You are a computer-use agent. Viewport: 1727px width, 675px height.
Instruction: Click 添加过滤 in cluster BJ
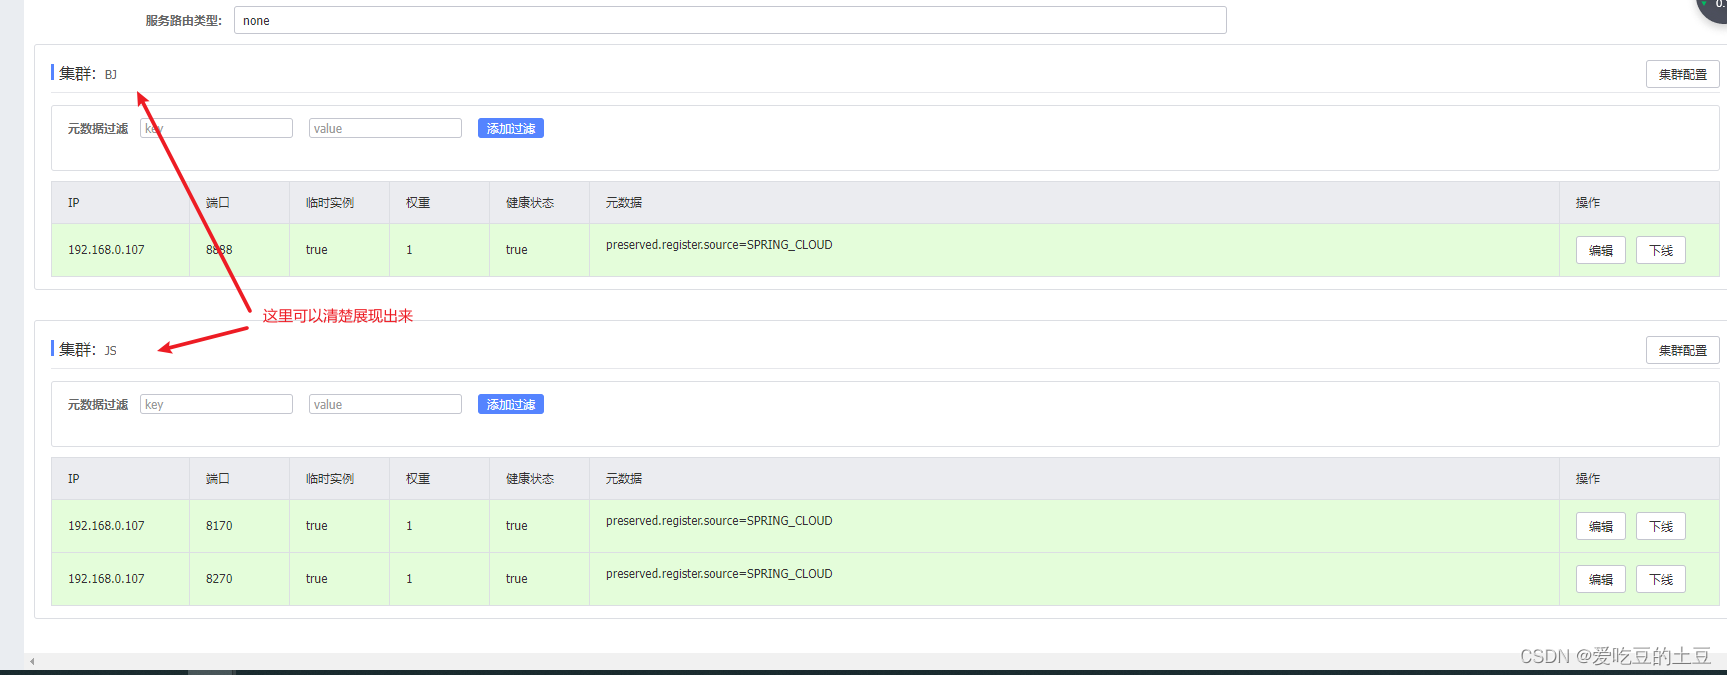coord(511,128)
